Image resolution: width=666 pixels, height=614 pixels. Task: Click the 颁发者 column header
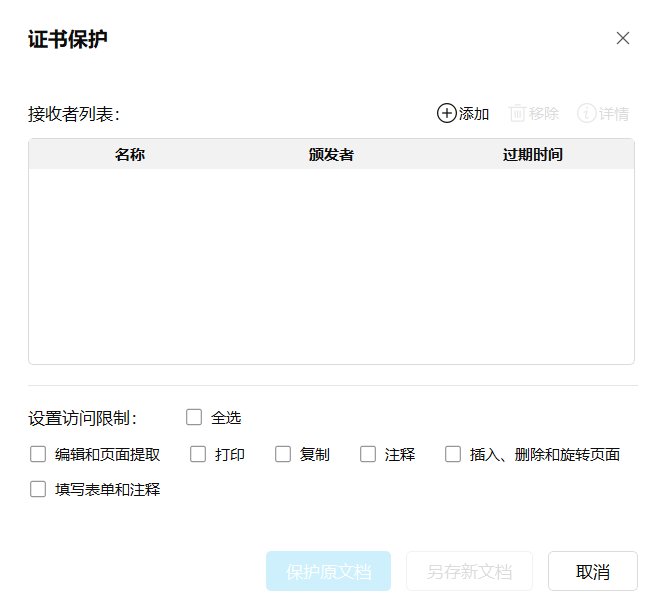coord(331,155)
